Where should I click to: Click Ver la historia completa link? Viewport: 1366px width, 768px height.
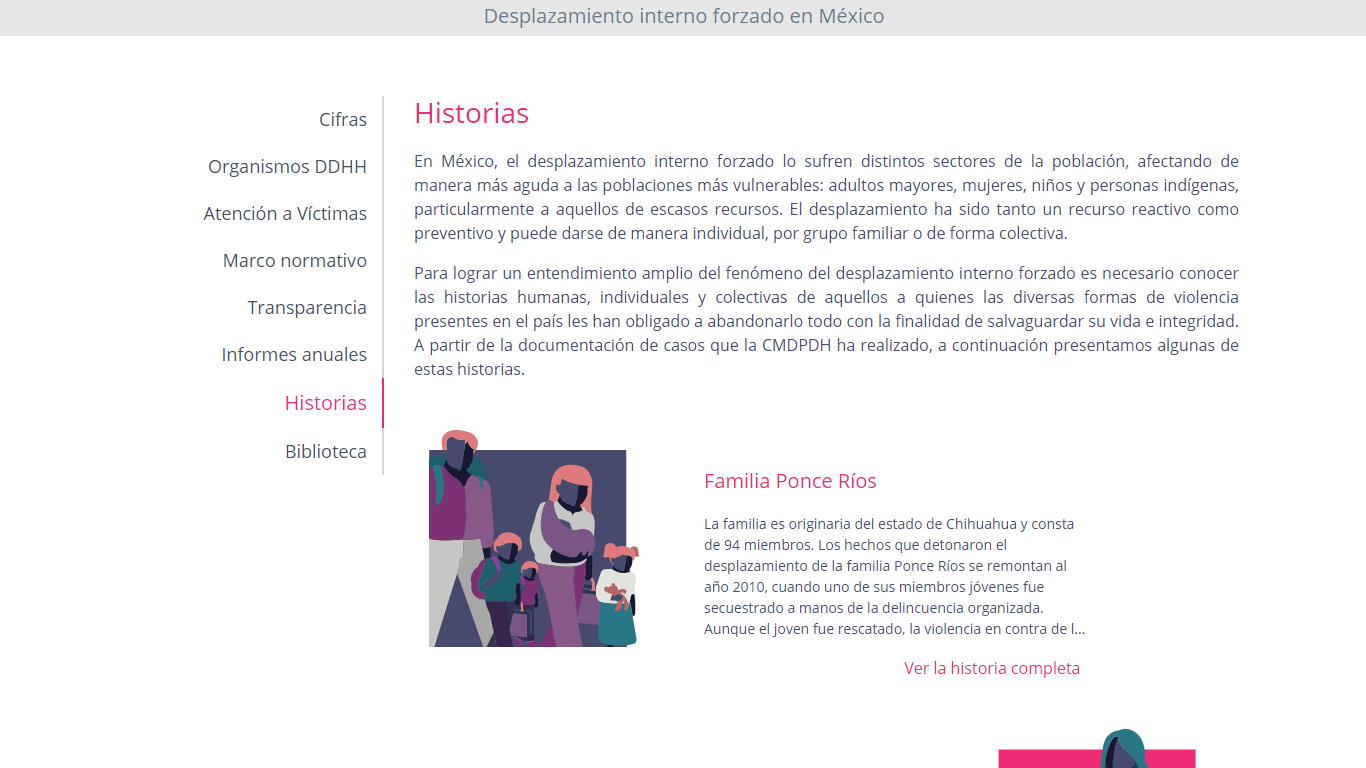pos(991,668)
